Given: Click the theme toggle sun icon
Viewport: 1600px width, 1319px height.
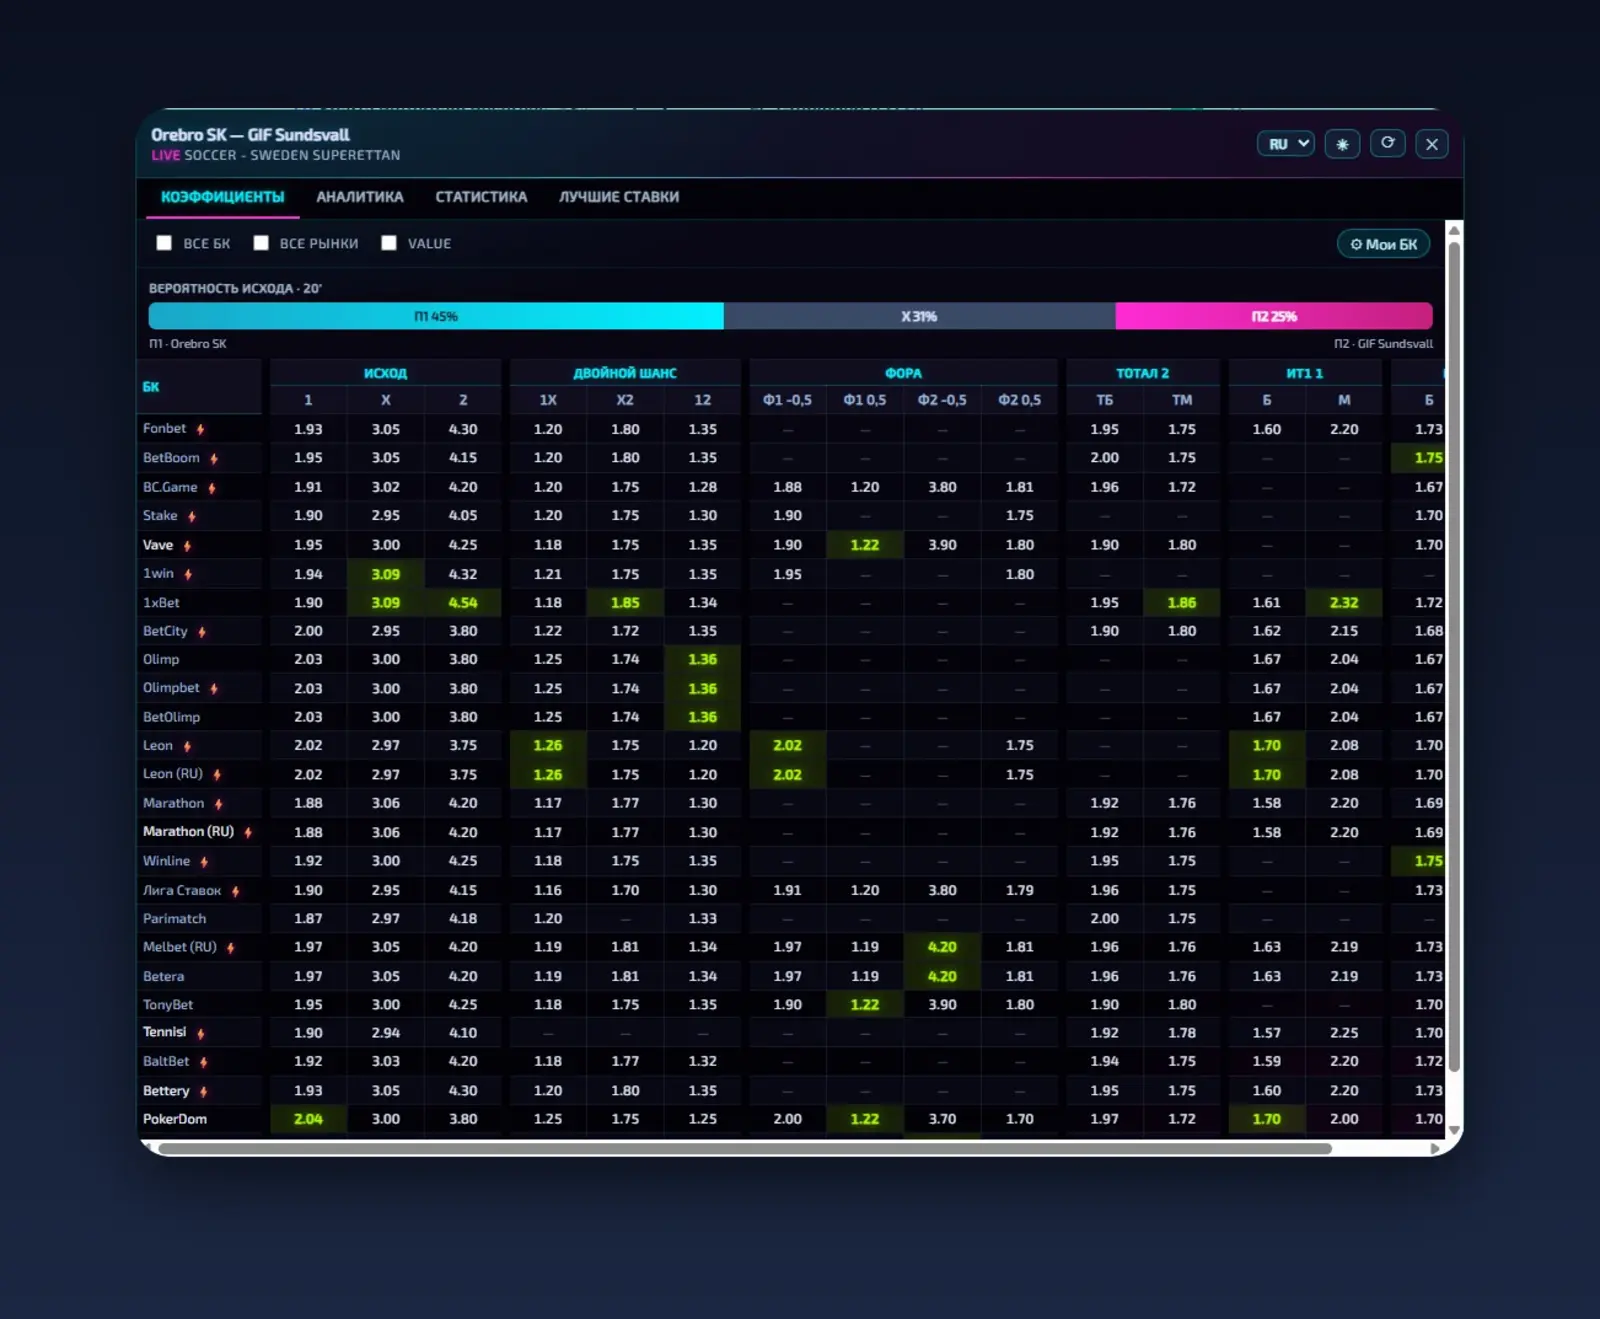Looking at the screenshot, I should [1342, 144].
